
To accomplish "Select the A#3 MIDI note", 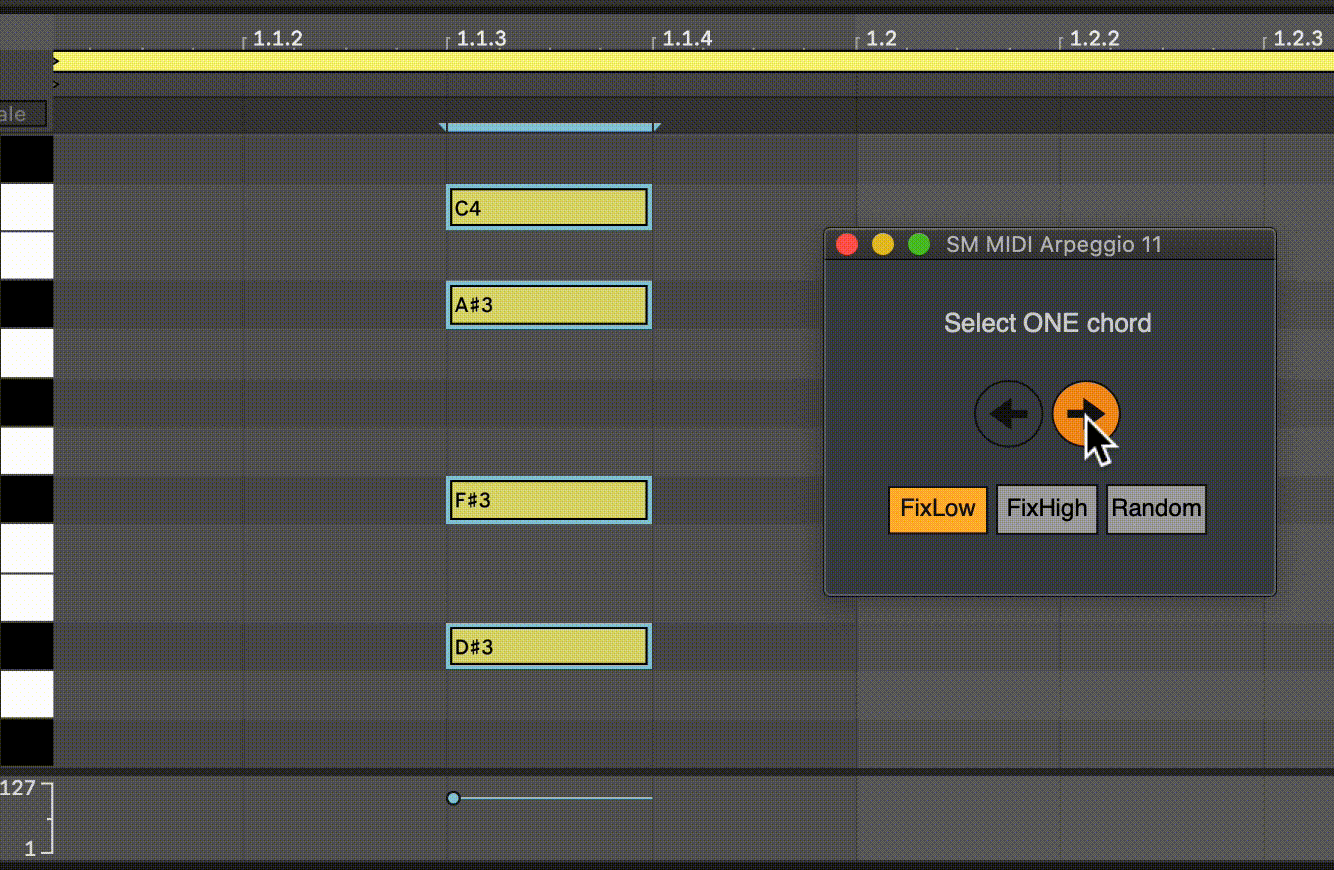I will tap(548, 305).
